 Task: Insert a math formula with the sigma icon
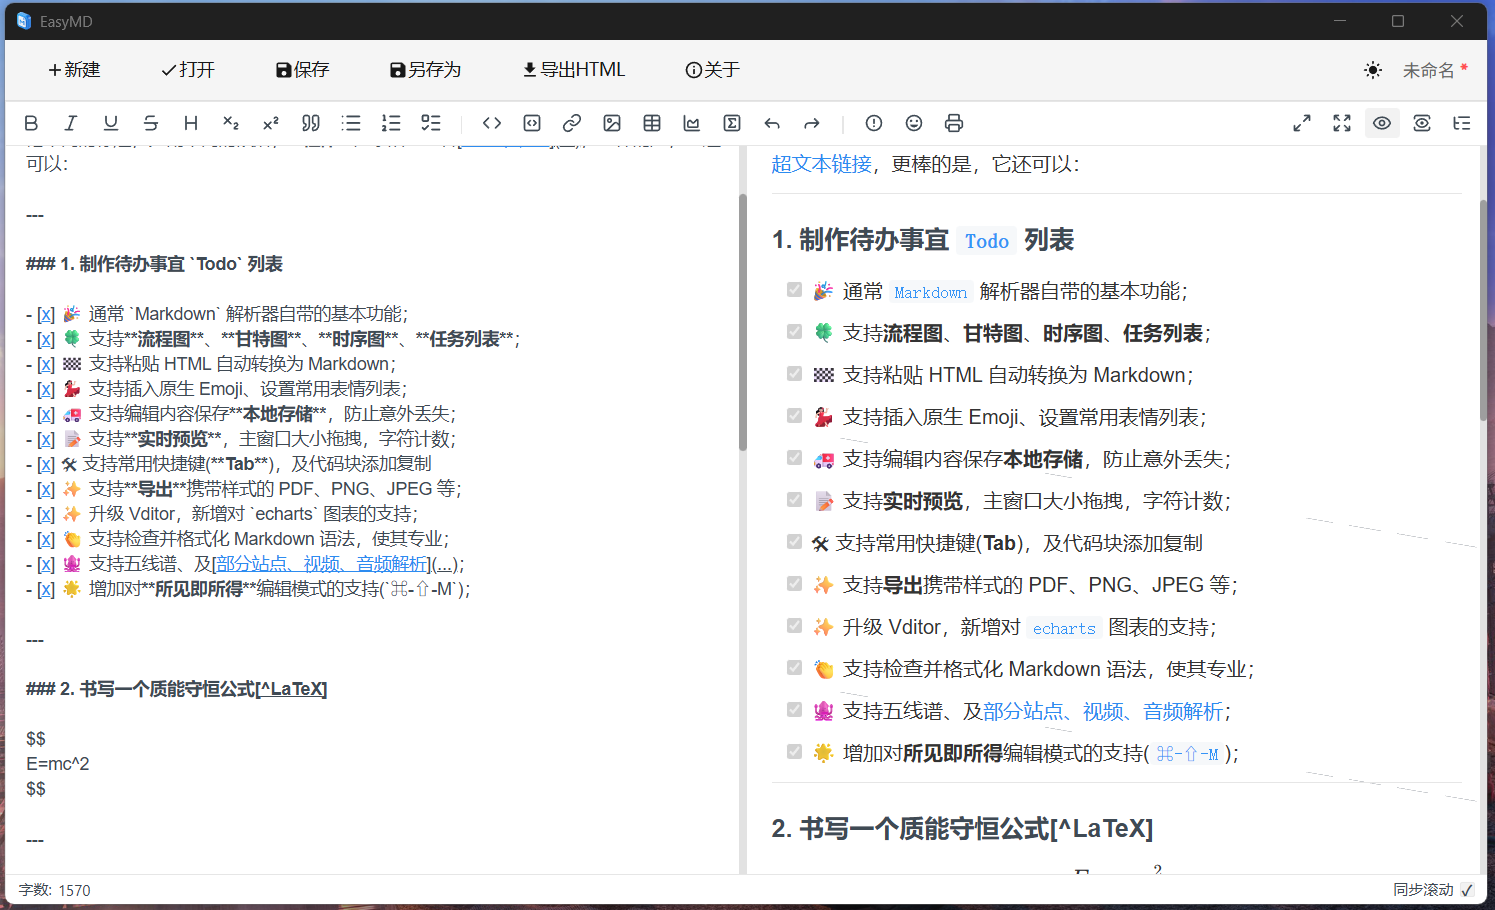pos(731,122)
